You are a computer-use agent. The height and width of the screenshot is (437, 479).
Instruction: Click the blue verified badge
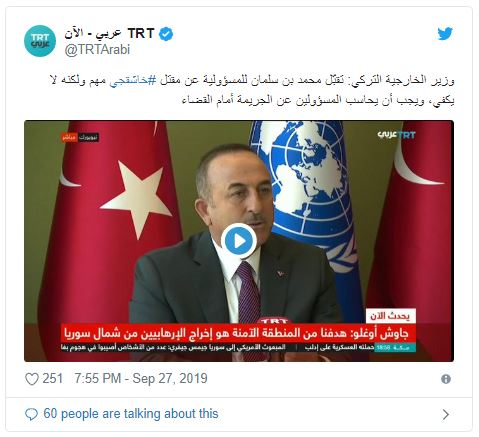(x=166, y=34)
